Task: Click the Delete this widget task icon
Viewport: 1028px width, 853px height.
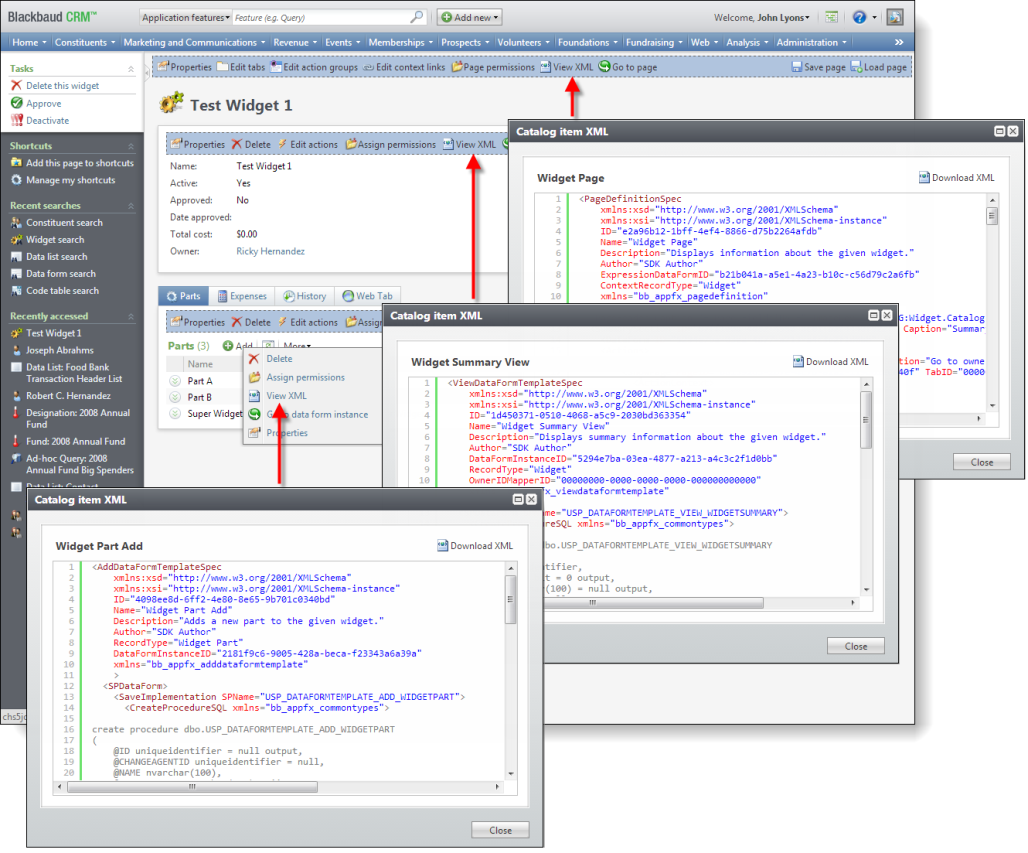Action: [x=16, y=85]
